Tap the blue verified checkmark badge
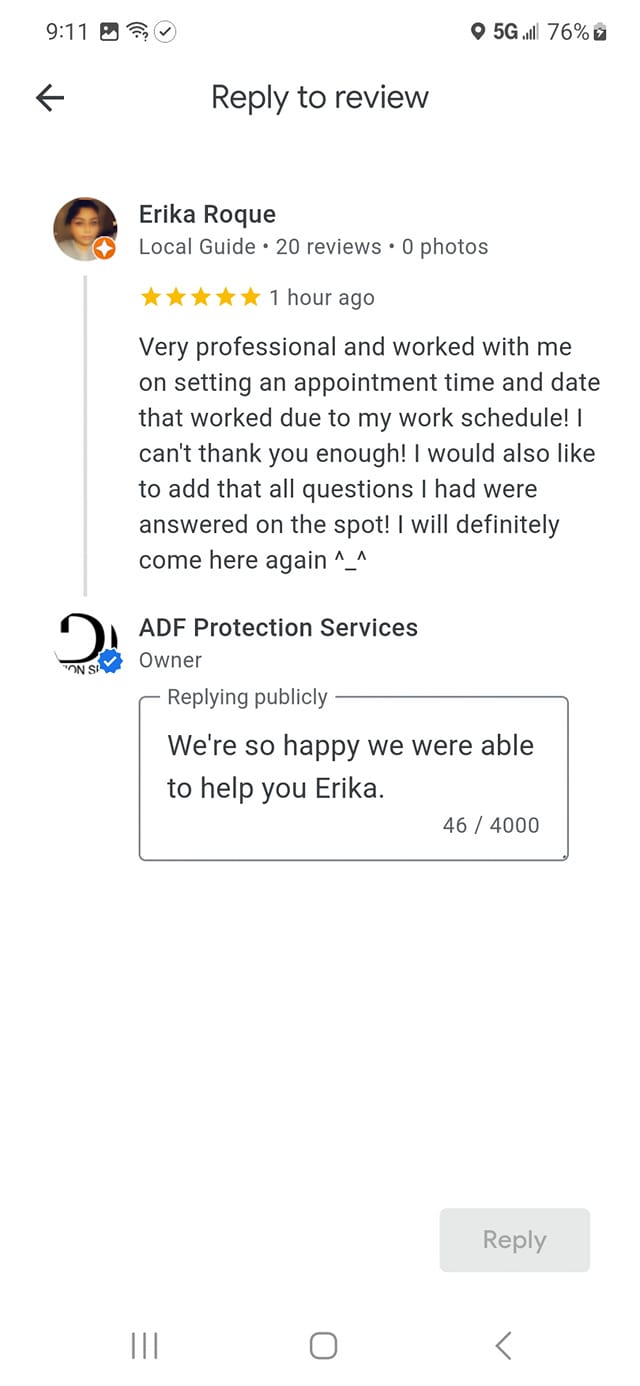 click(x=111, y=661)
